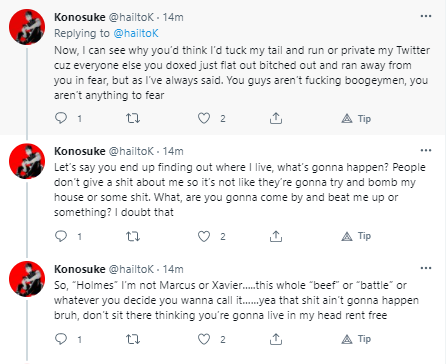
Task: Open Konosuke's avatar on the second tweet
Action: [27, 161]
